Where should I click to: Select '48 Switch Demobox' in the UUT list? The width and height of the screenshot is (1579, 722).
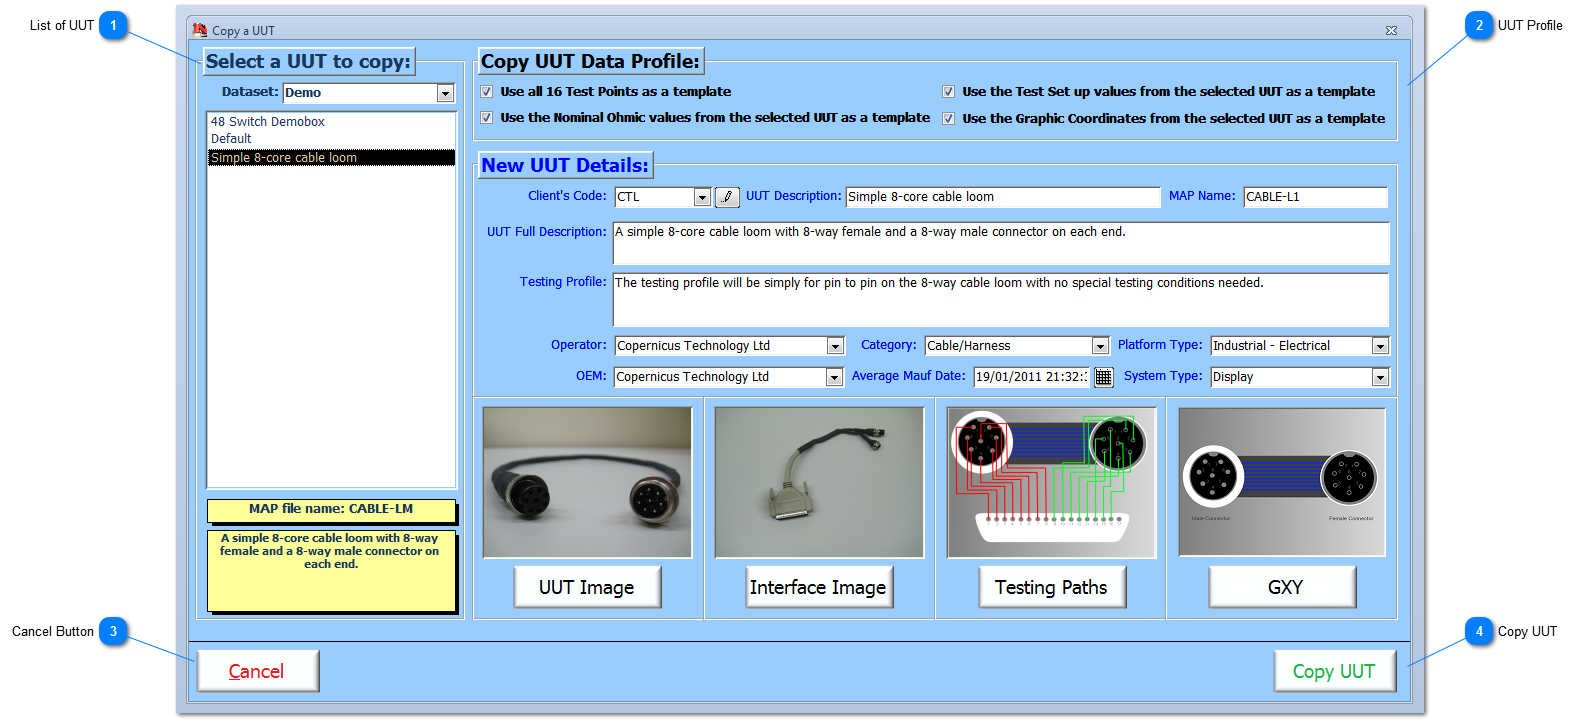tap(268, 122)
